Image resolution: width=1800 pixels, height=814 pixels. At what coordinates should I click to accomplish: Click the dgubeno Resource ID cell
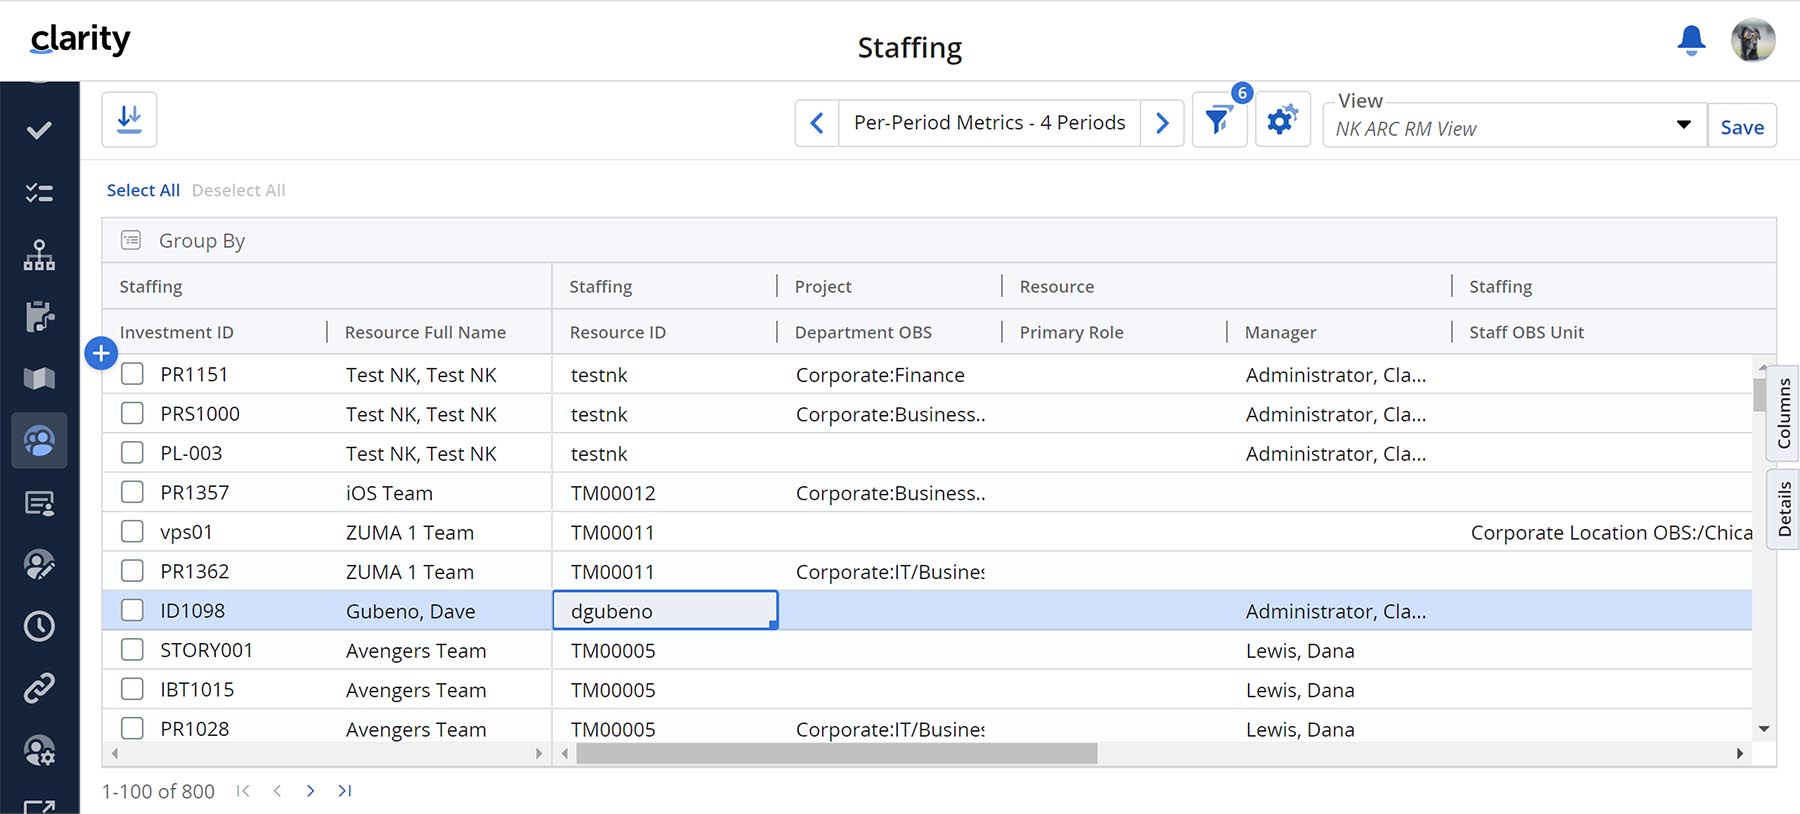coord(665,610)
